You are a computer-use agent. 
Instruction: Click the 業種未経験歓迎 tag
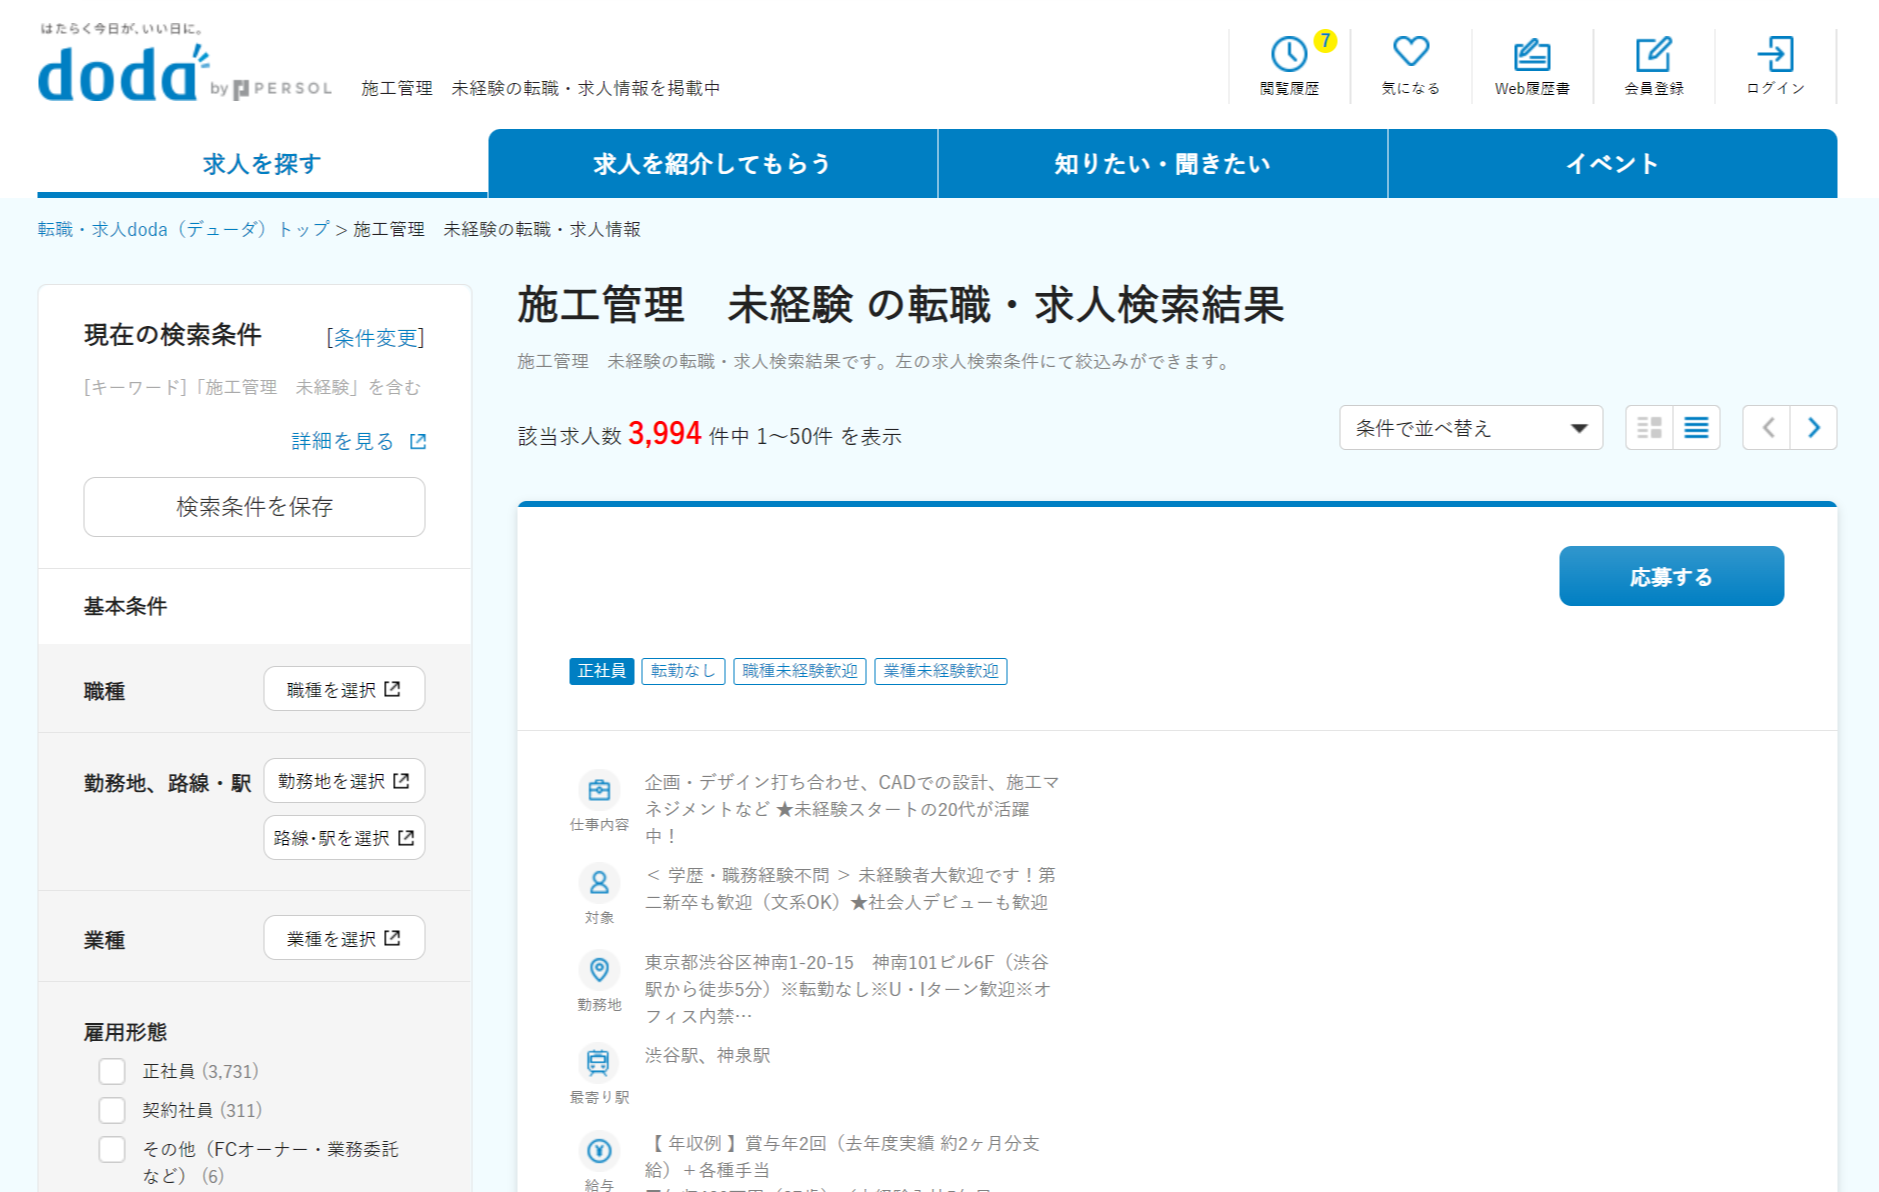(x=941, y=671)
